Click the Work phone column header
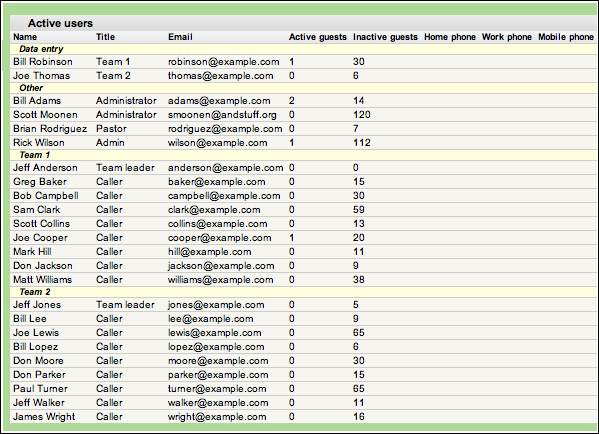This screenshot has height=434, width=599. pyautogui.click(x=507, y=37)
